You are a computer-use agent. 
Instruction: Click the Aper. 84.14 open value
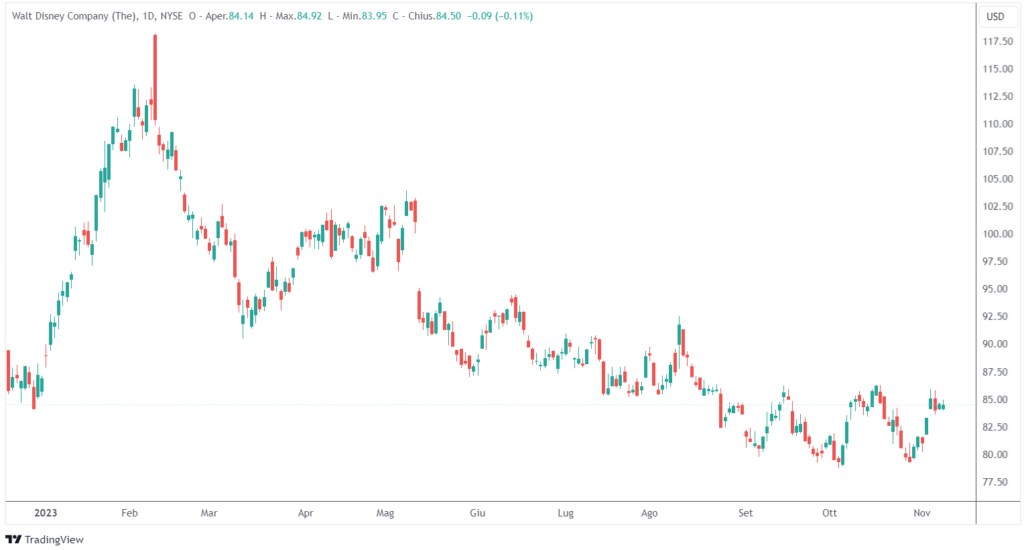pyautogui.click(x=240, y=17)
